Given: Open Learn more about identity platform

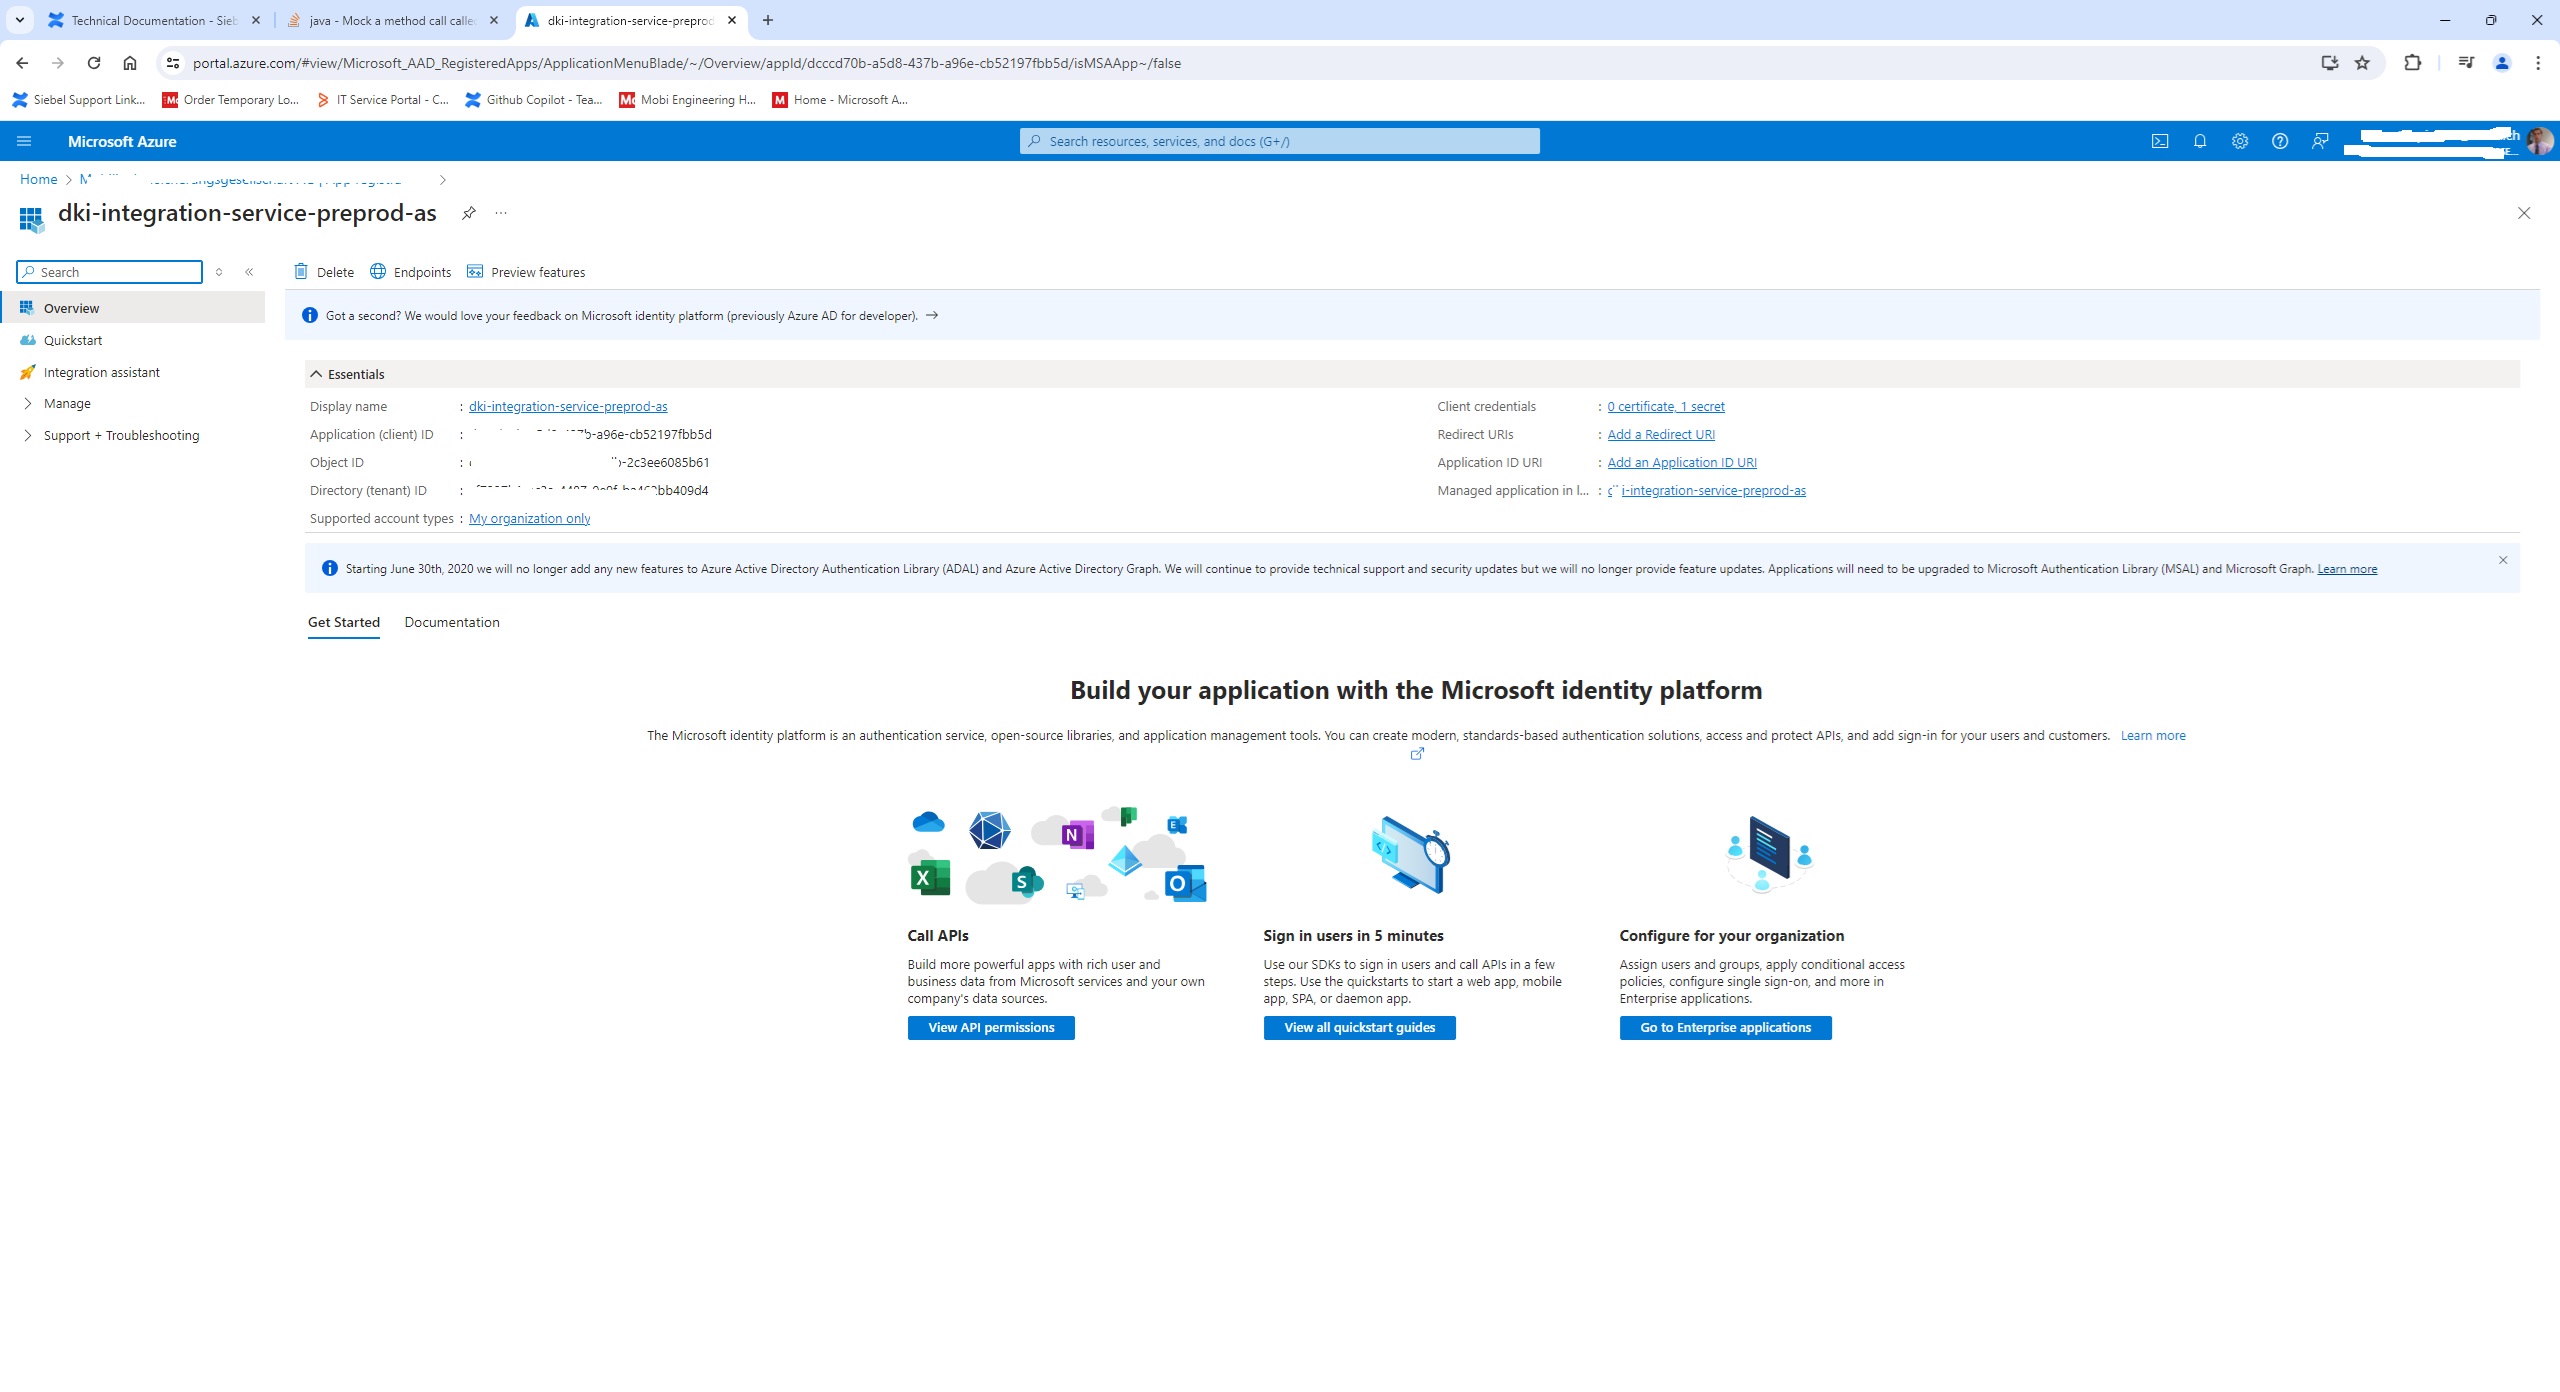Looking at the screenshot, I should (x=2153, y=735).
